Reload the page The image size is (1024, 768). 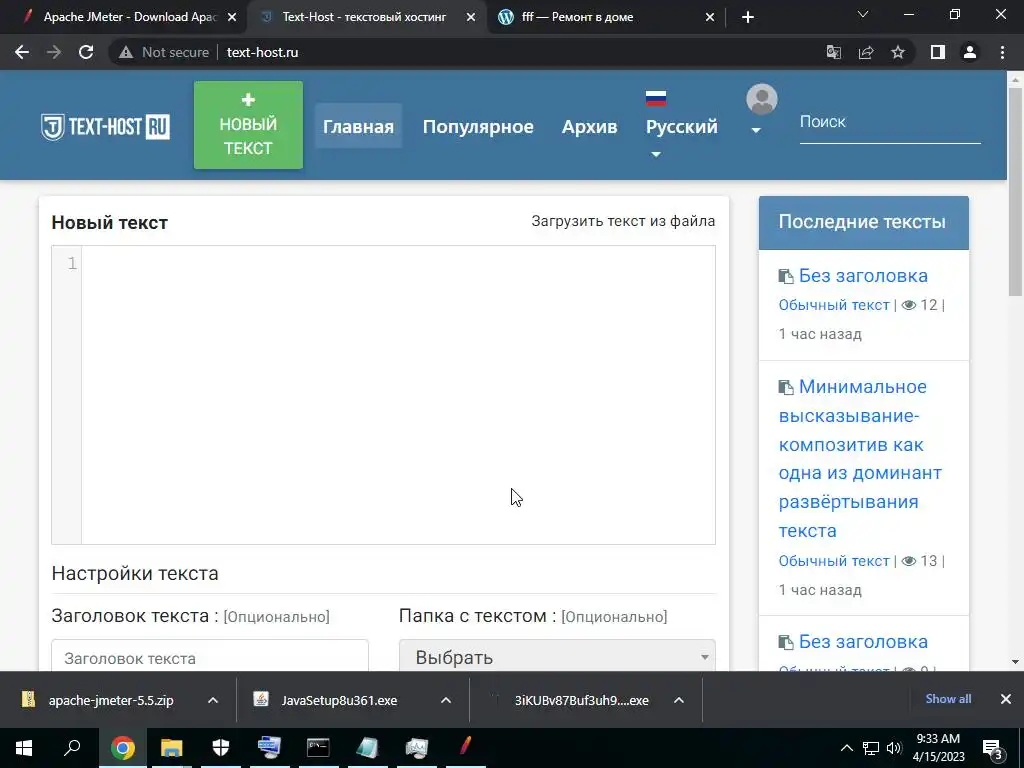(x=86, y=52)
